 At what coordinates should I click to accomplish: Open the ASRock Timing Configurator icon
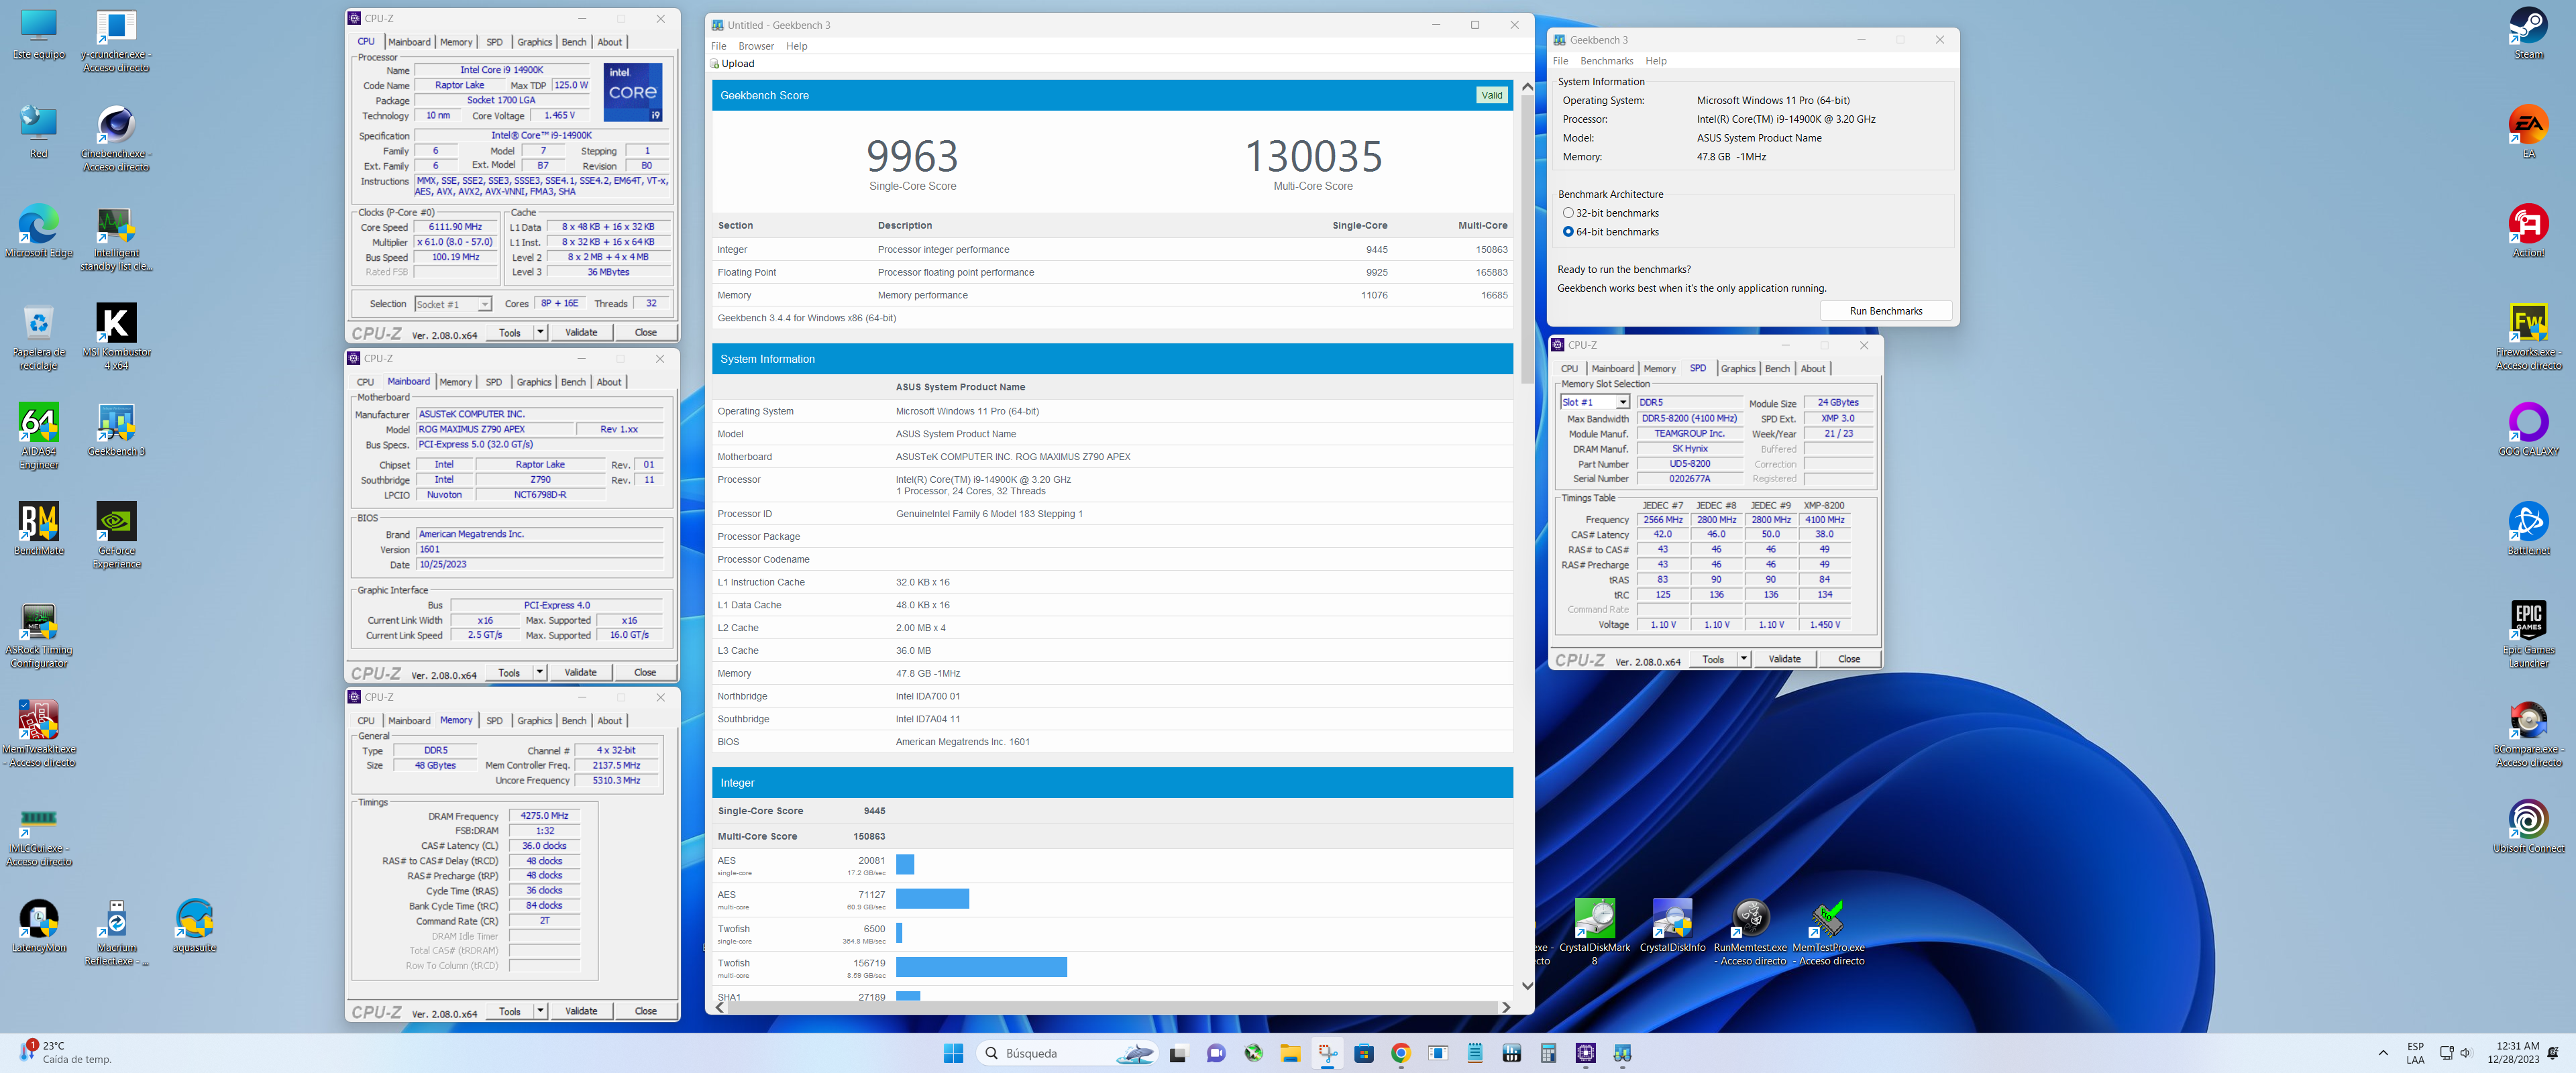point(38,635)
